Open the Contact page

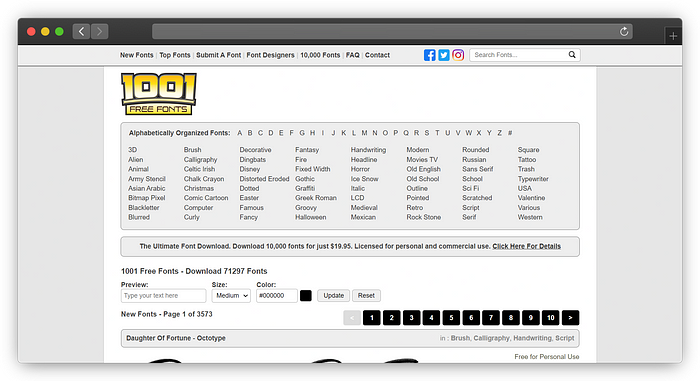coord(377,55)
